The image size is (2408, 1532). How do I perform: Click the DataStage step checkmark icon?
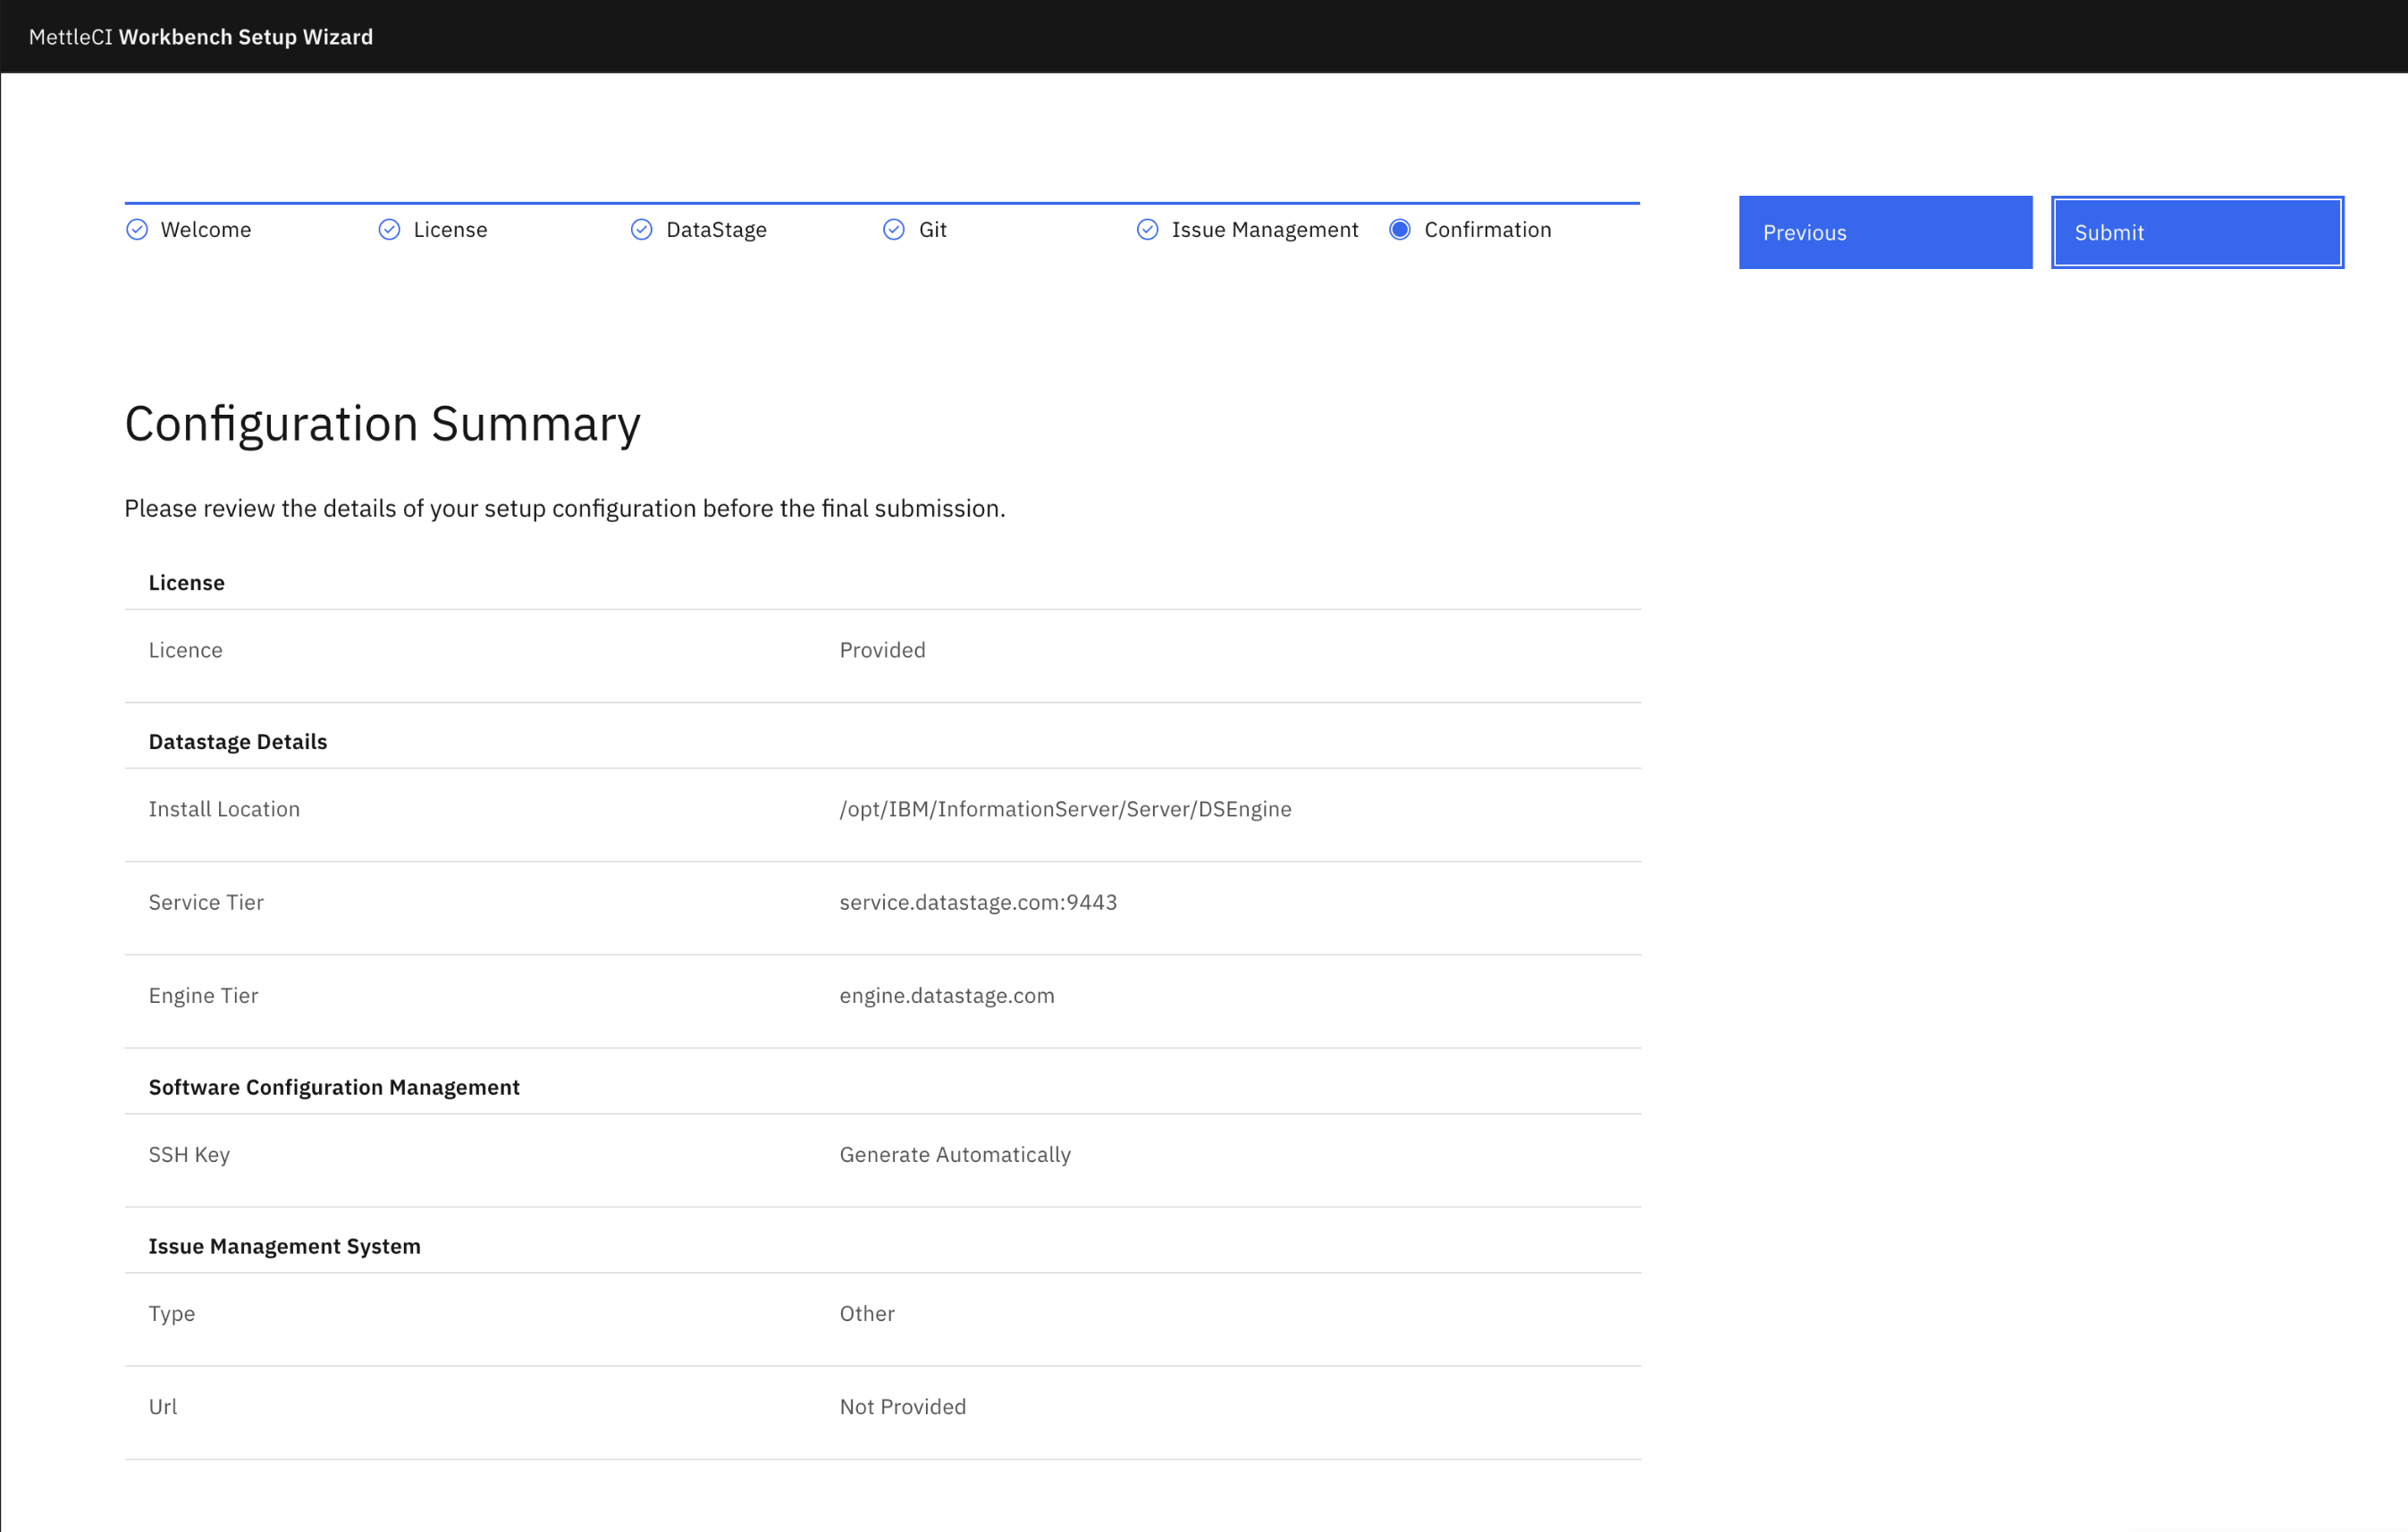click(x=642, y=230)
